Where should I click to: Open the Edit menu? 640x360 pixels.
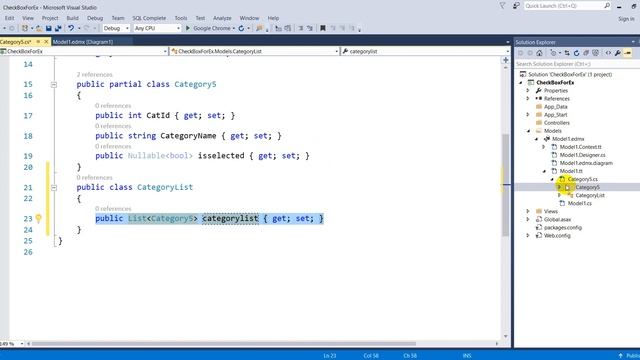[9, 18]
